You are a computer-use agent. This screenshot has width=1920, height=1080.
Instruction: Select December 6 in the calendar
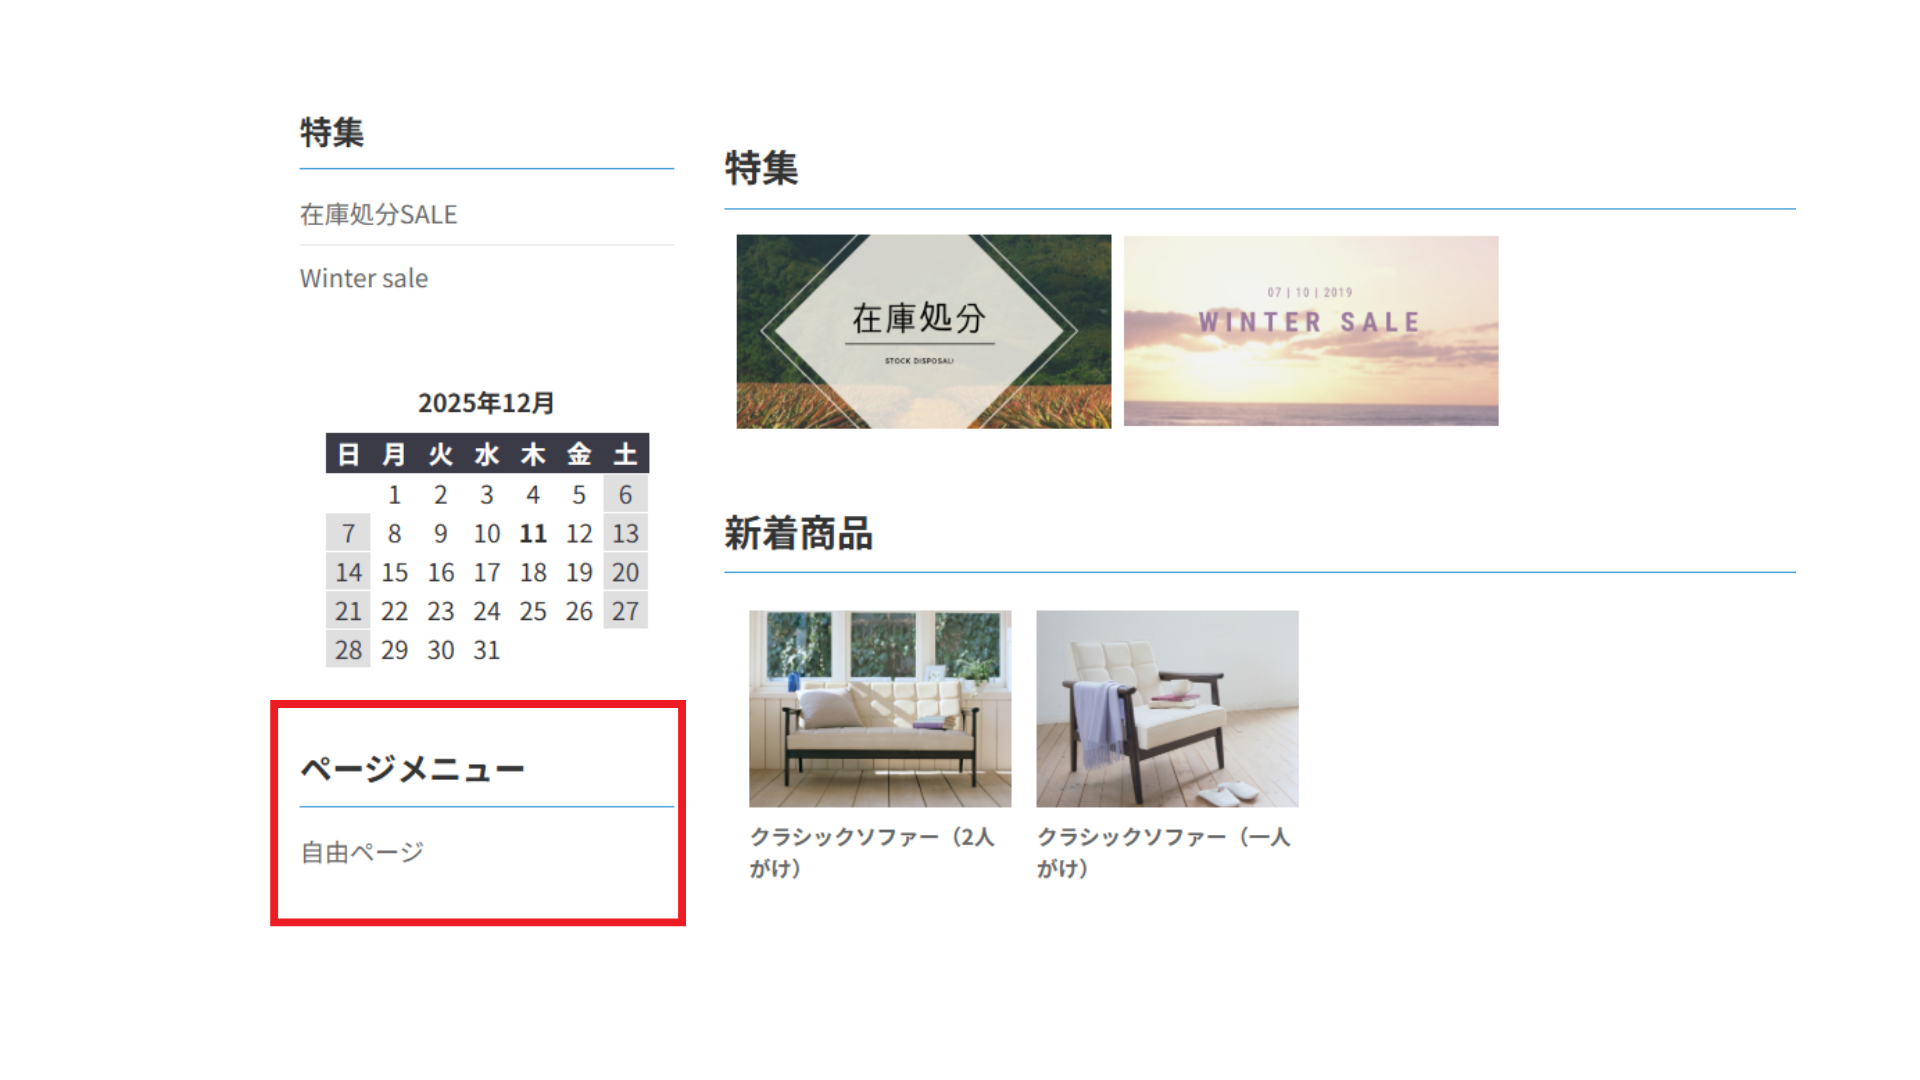tap(625, 495)
